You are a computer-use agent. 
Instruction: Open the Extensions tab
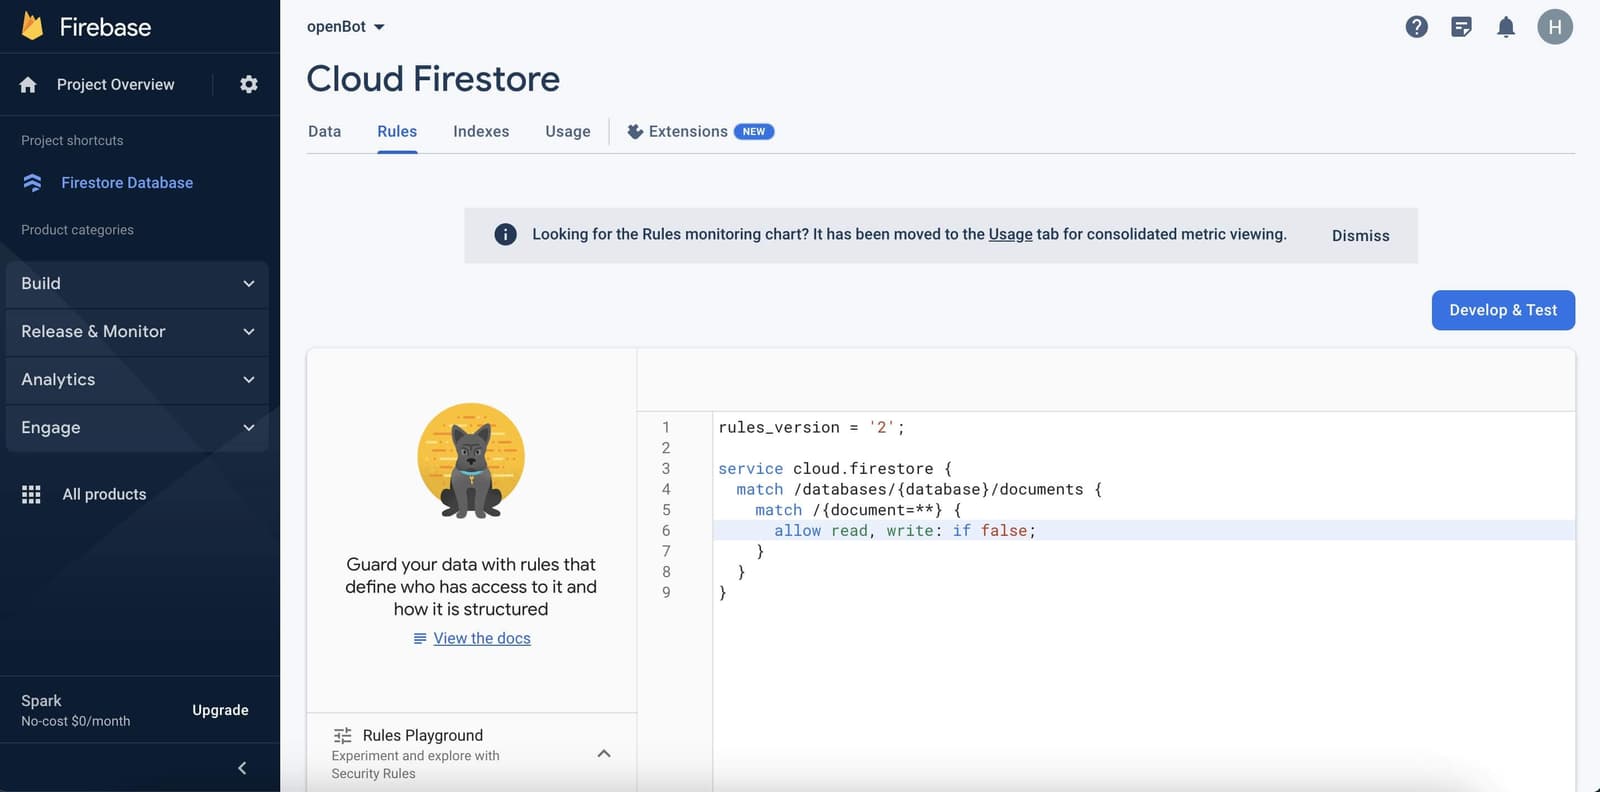pos(700,132)
